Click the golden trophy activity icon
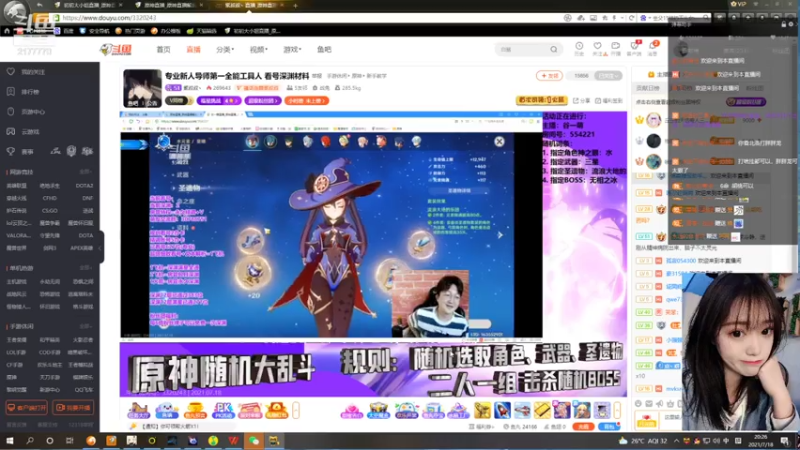The width and height of the screenshot is (800, 450). pos(194,410)
